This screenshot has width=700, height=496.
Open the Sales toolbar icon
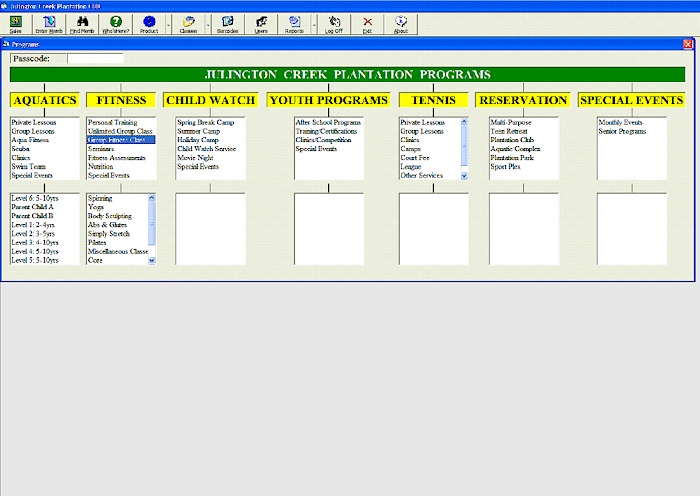pos(16,24)
